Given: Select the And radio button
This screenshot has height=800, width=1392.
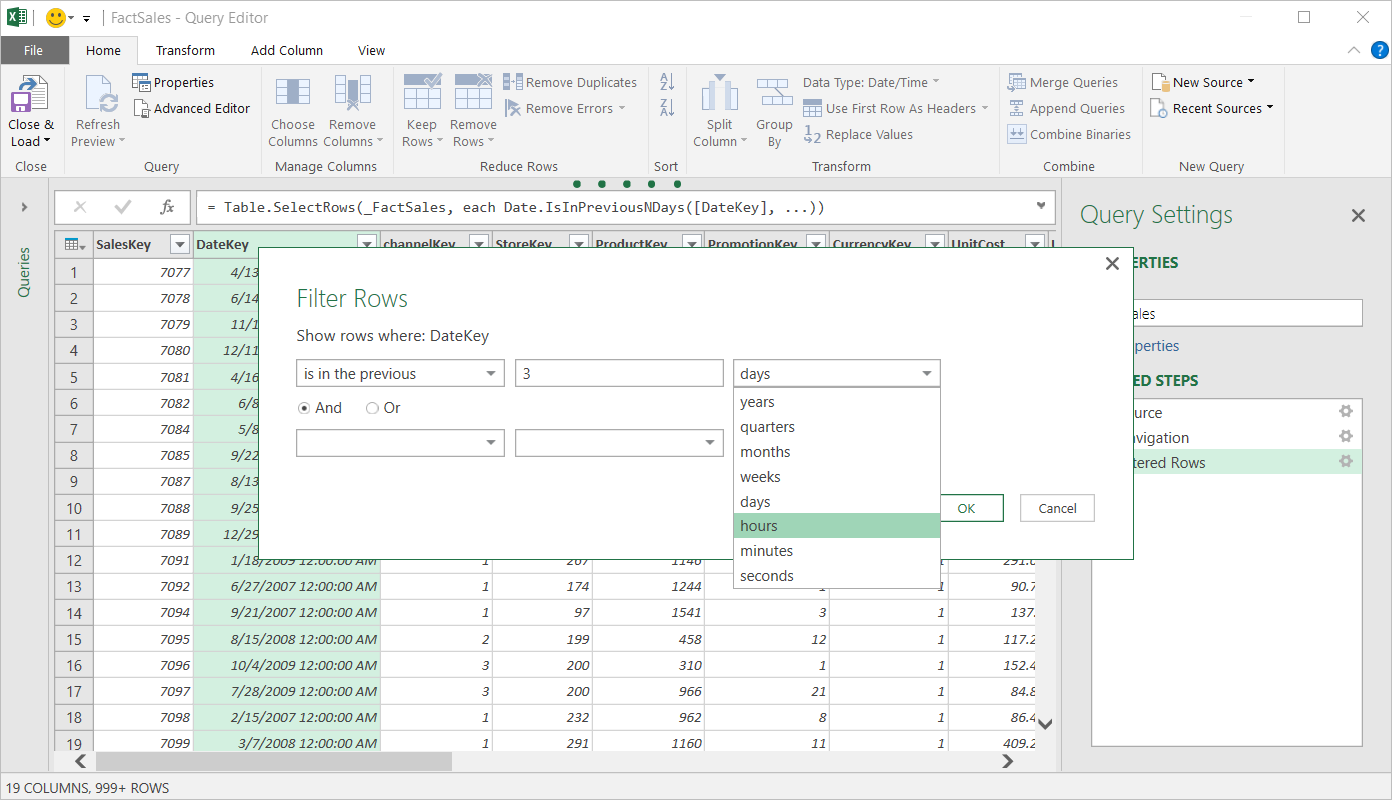Looking at the screenshot, I should [x=304, y=408].
